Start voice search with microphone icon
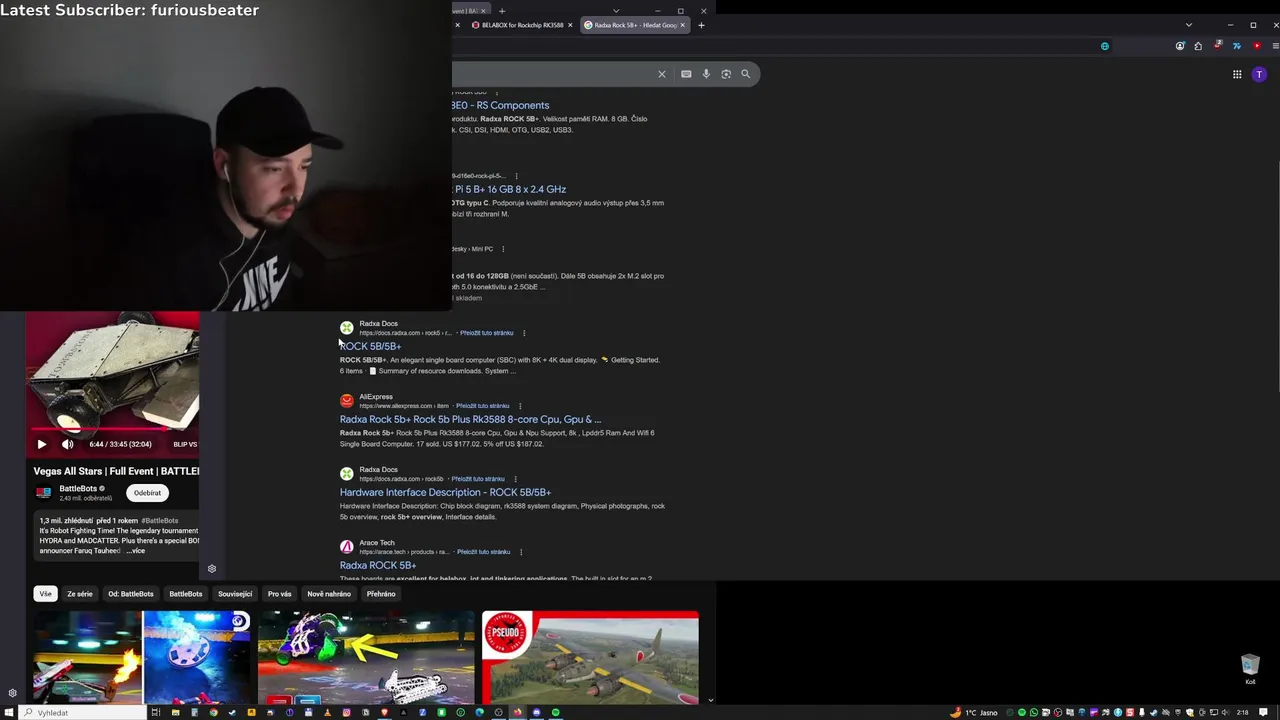This screenshot has height=720, width=1280. (x=706, y=74)
